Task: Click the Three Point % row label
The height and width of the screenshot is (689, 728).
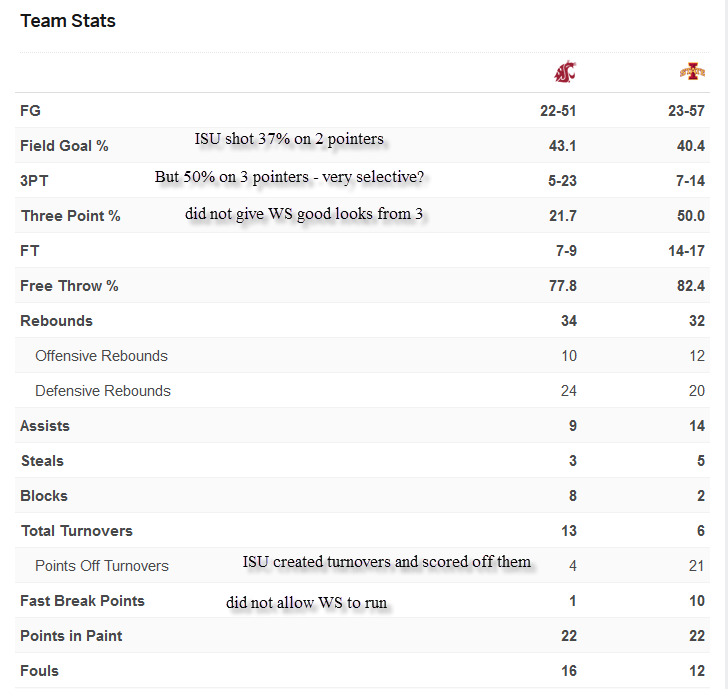Action: pyautogui.click(x=70, y=216)
